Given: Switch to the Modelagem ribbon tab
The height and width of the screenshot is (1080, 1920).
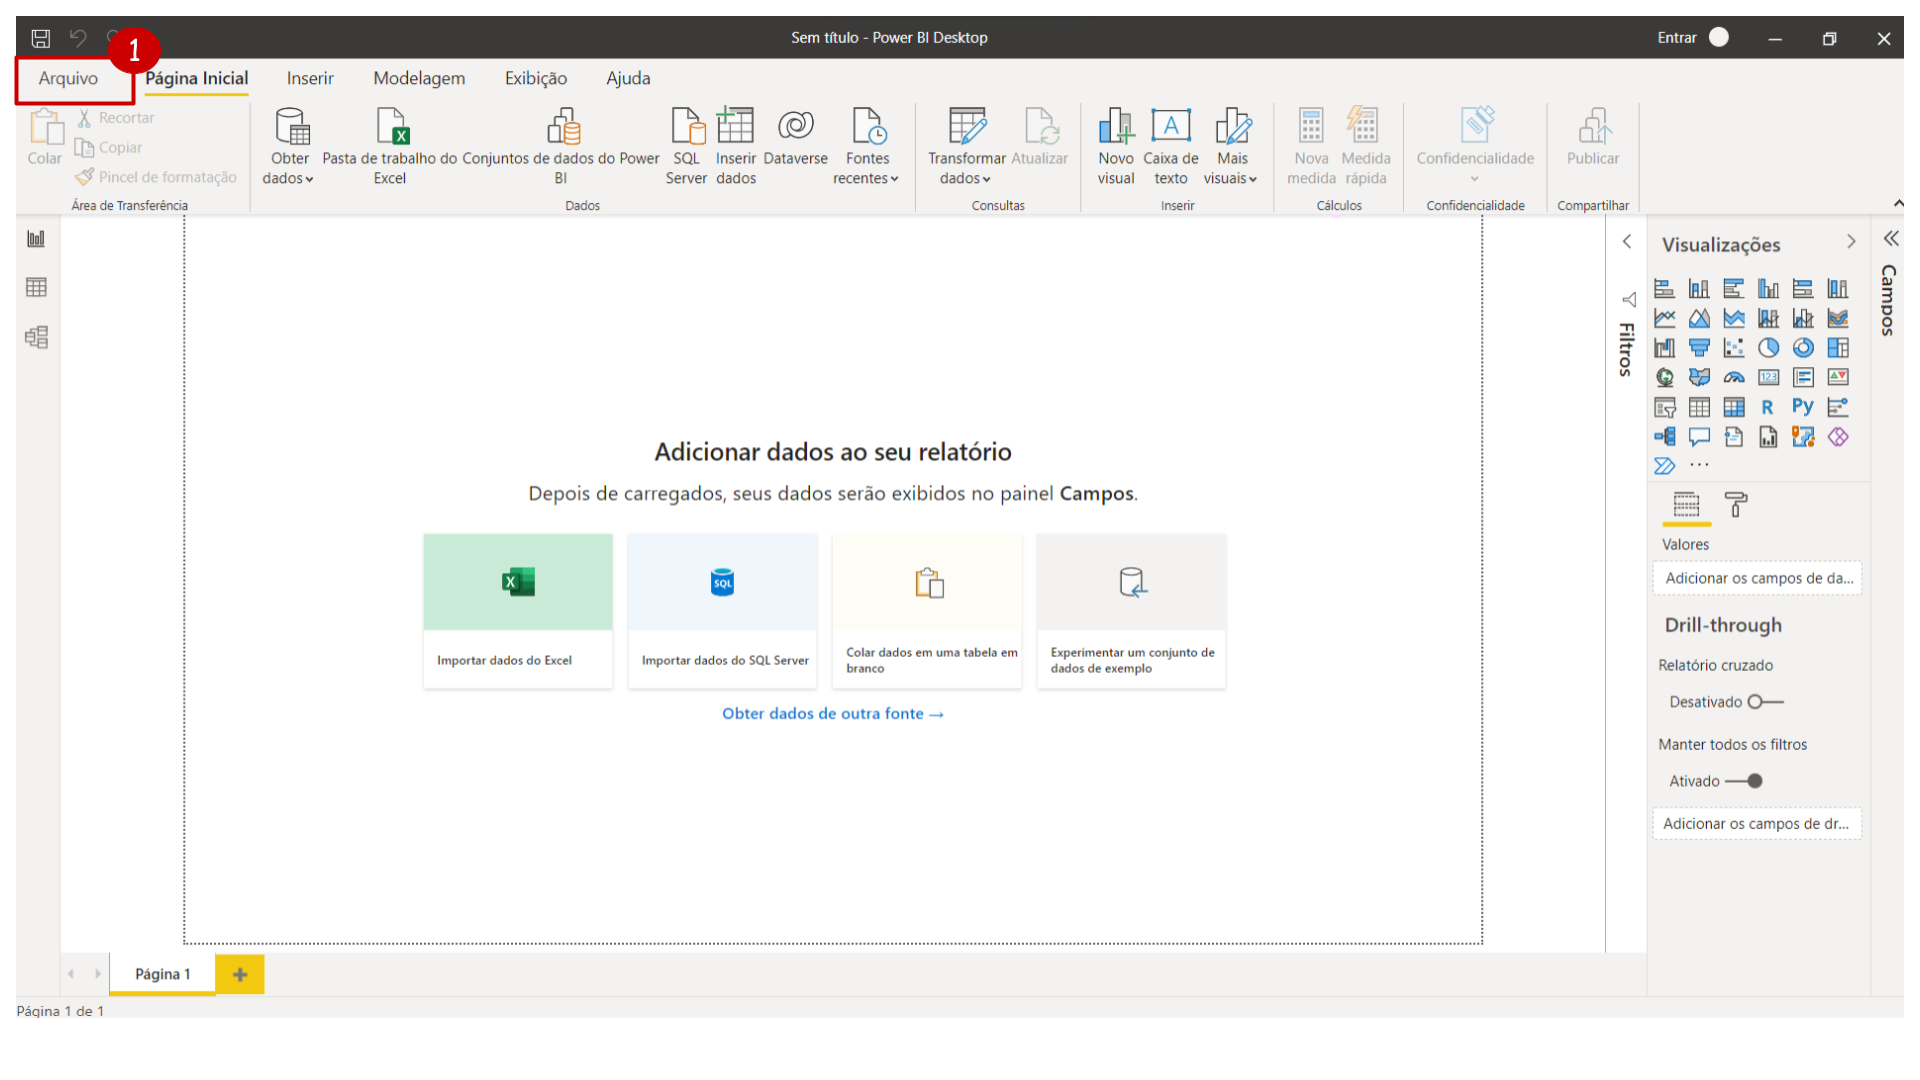Looking at the screenshot, I should point(419,78).
